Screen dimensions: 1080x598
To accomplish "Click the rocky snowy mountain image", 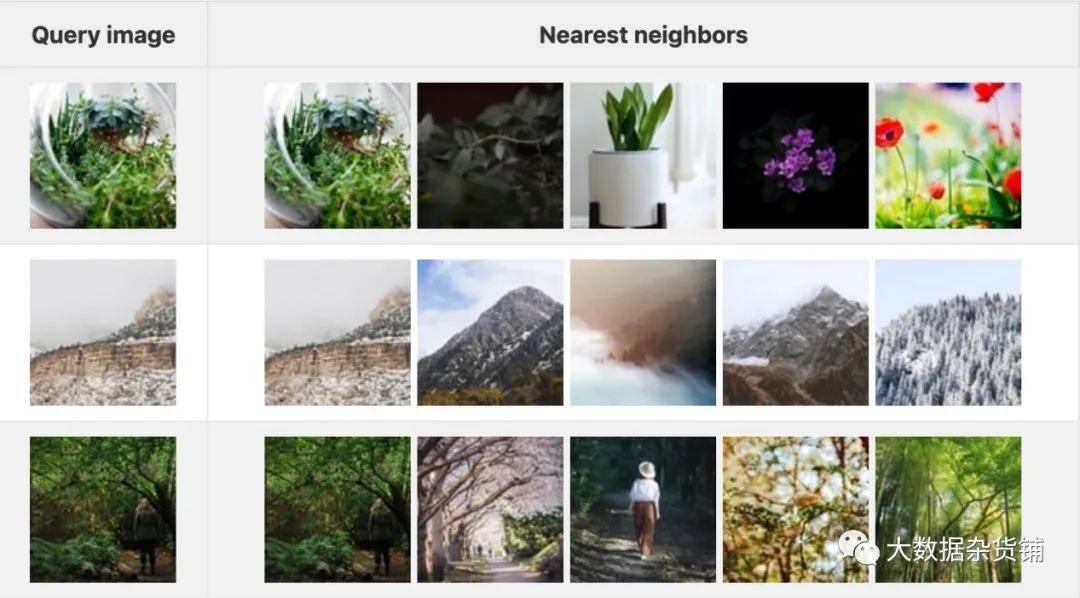I will (x=796, y=332).
